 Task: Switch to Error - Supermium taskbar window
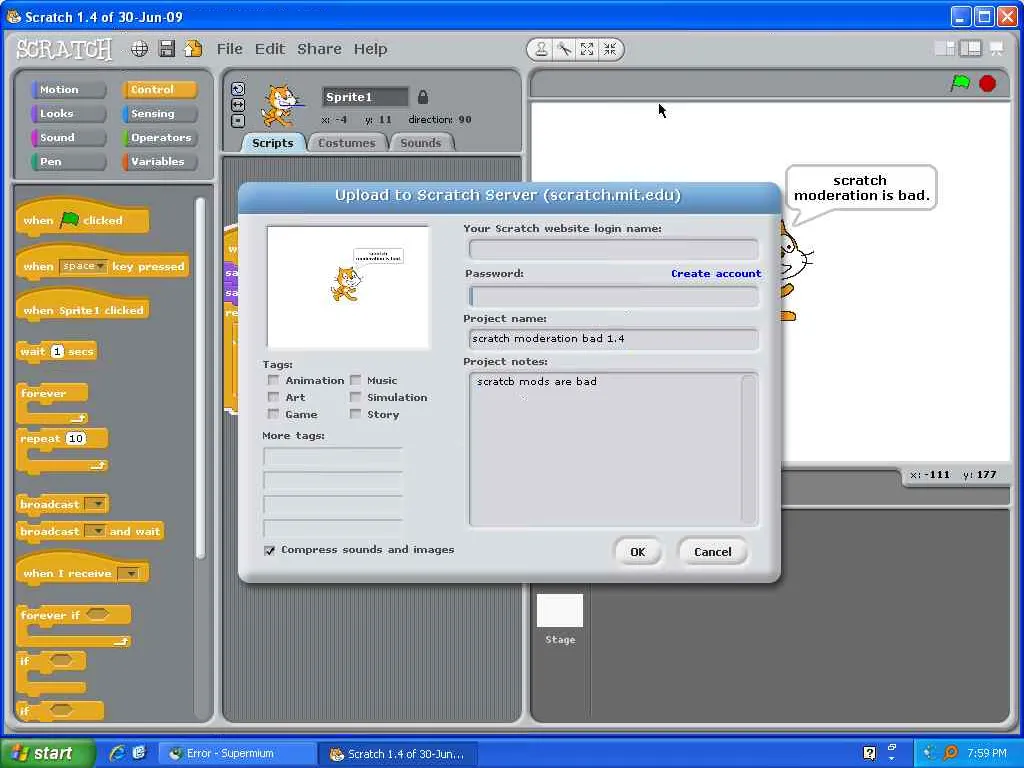click(x=236, y=754)
